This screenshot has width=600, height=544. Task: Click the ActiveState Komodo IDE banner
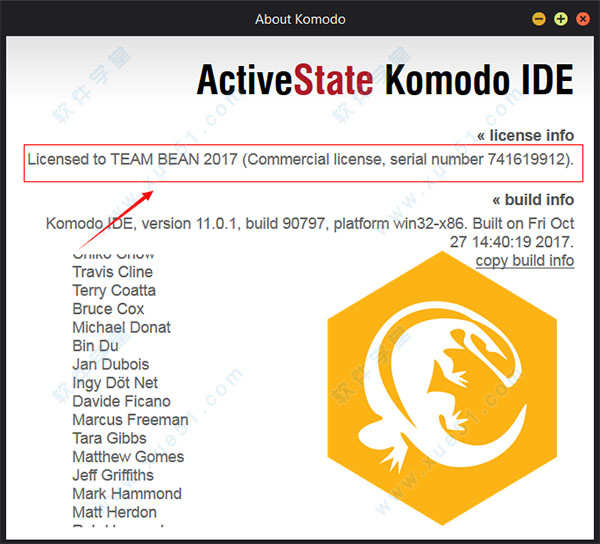click(385, 80)
